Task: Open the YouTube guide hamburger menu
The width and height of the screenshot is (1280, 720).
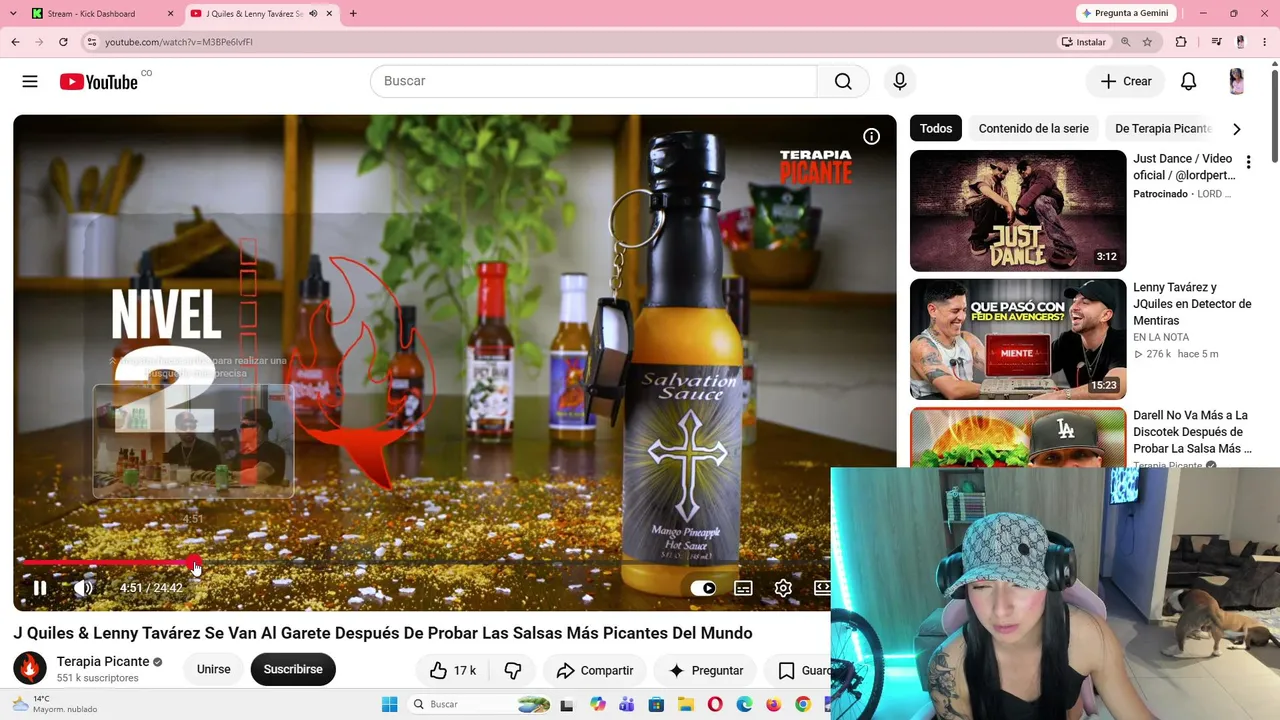Action: [30, 81]
